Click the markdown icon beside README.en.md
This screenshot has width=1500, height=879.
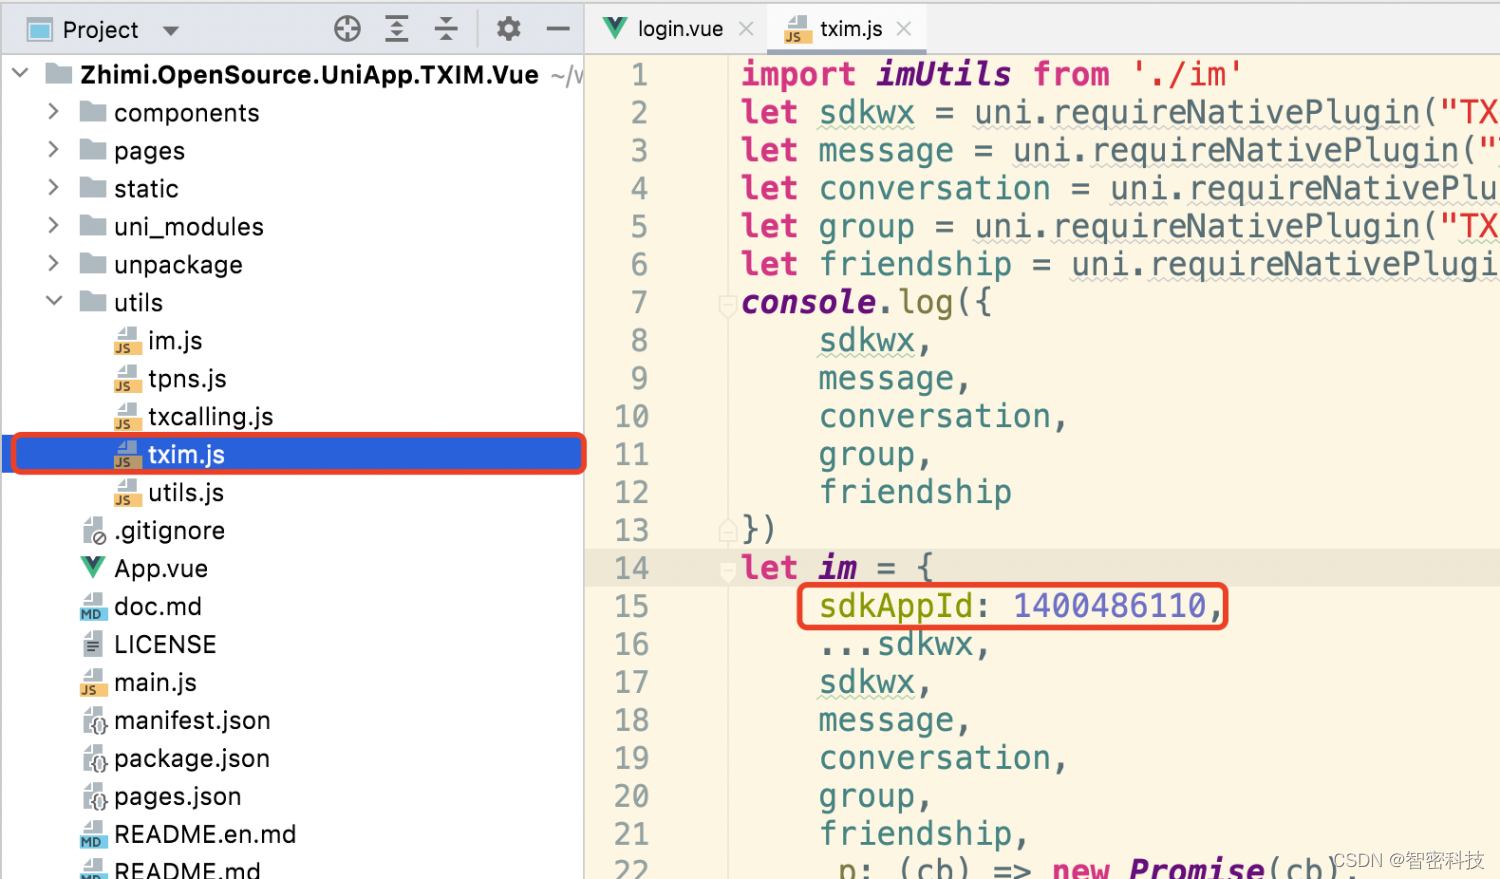tap(93, 835)
